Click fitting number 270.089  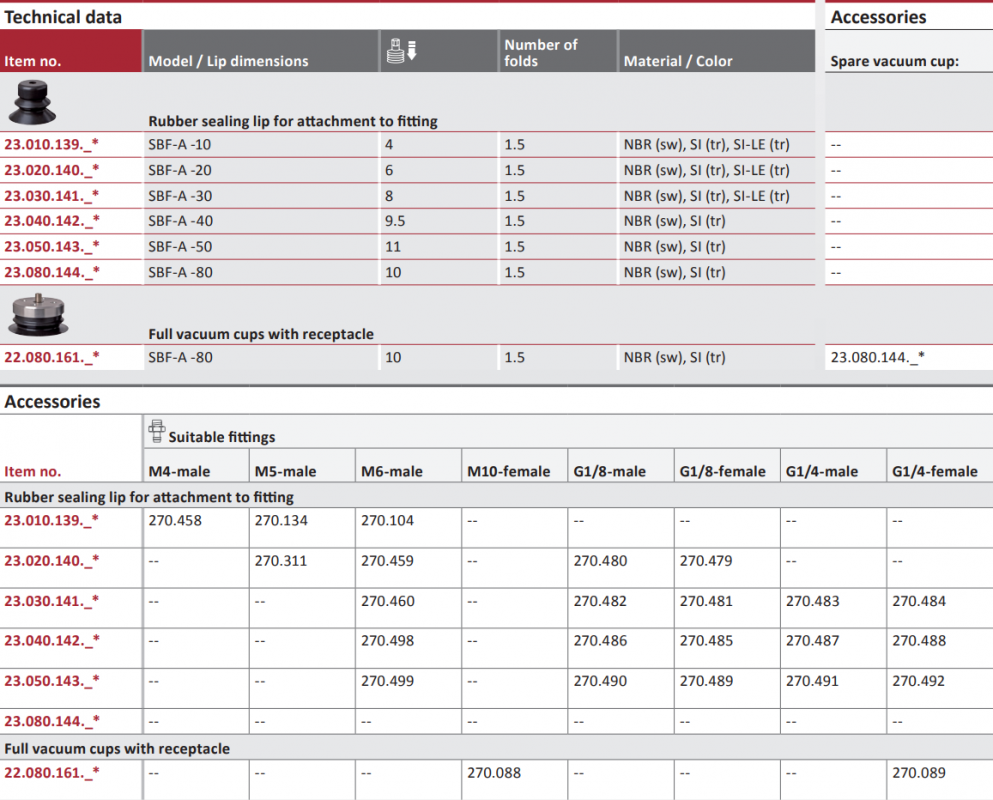919,773
